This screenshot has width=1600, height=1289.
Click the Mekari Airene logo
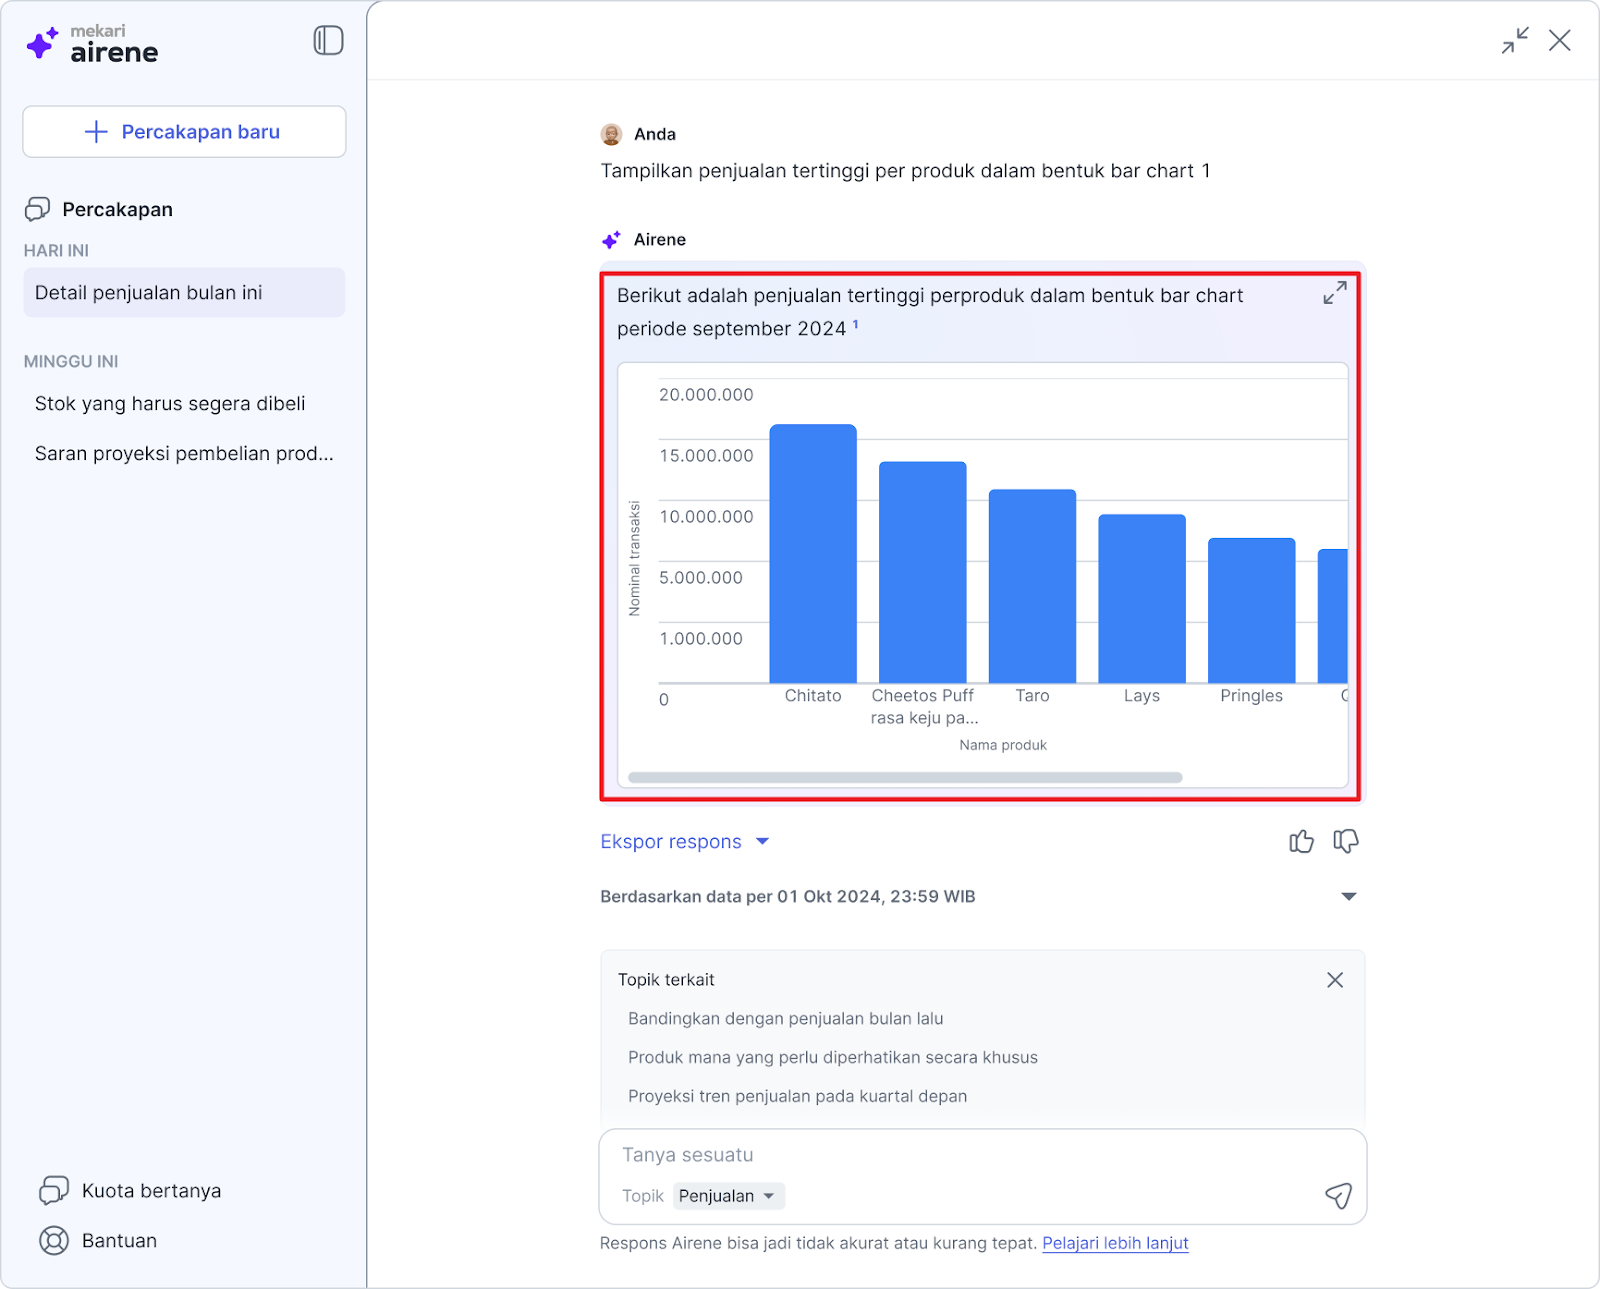[92, 44]
